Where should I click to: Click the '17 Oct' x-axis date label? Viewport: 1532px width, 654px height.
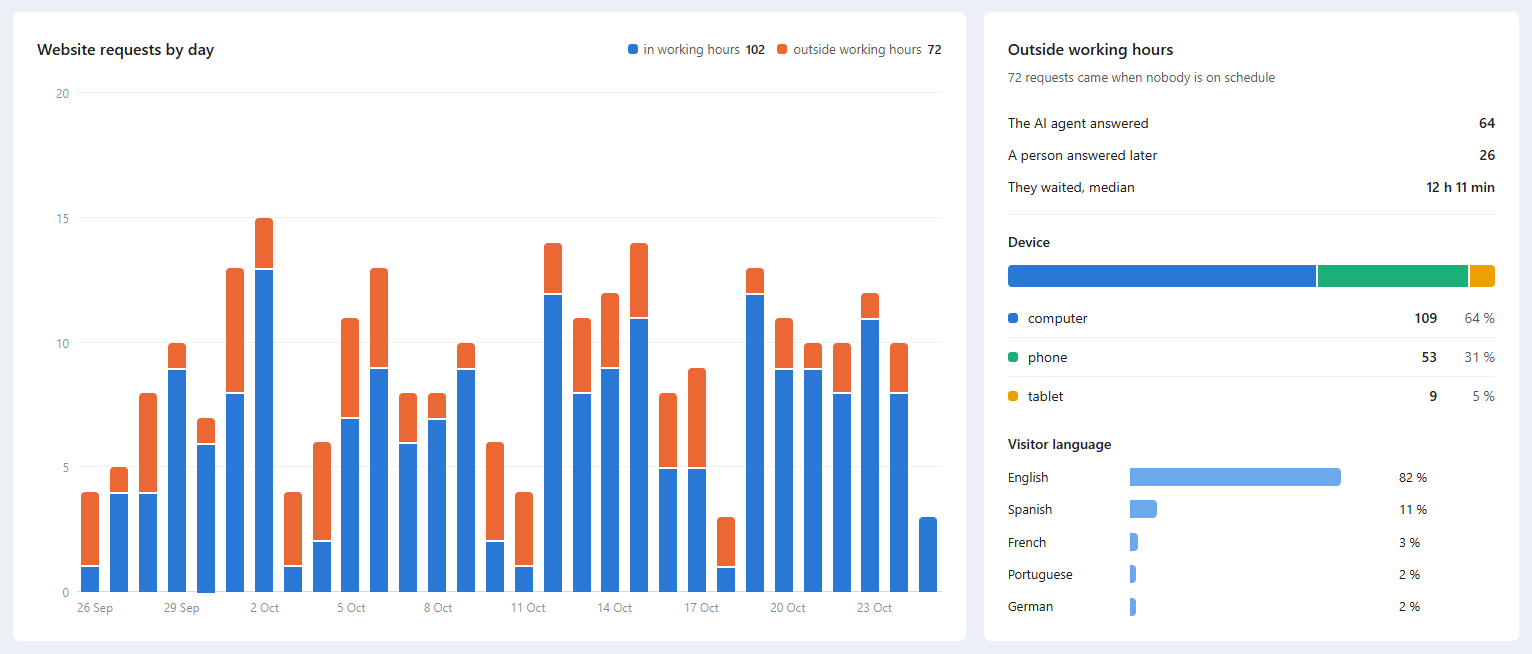point(702,607)
